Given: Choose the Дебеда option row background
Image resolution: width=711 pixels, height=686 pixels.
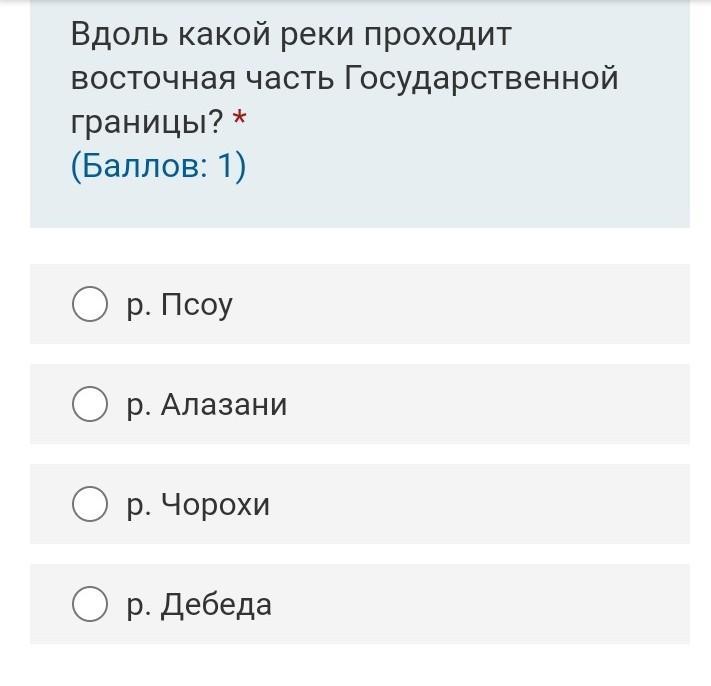Looking at the screenshot, I should click(x=360, y=604).
